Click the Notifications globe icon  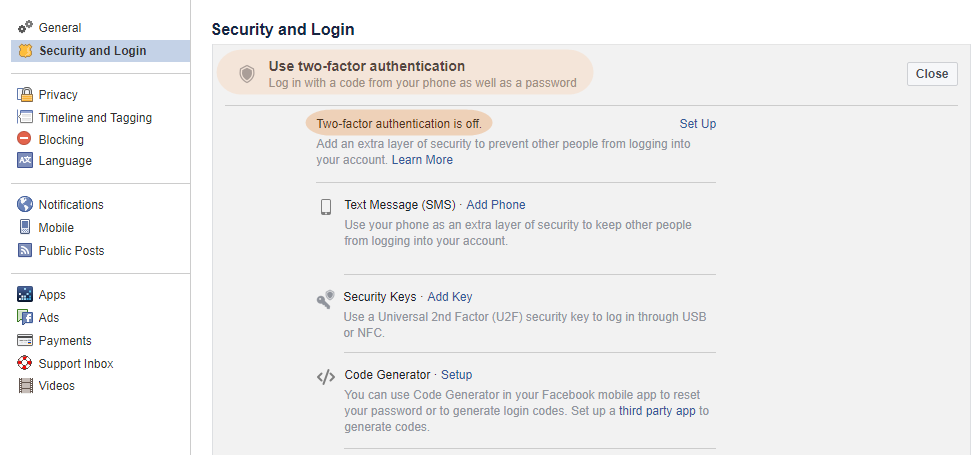coord(25,204)
